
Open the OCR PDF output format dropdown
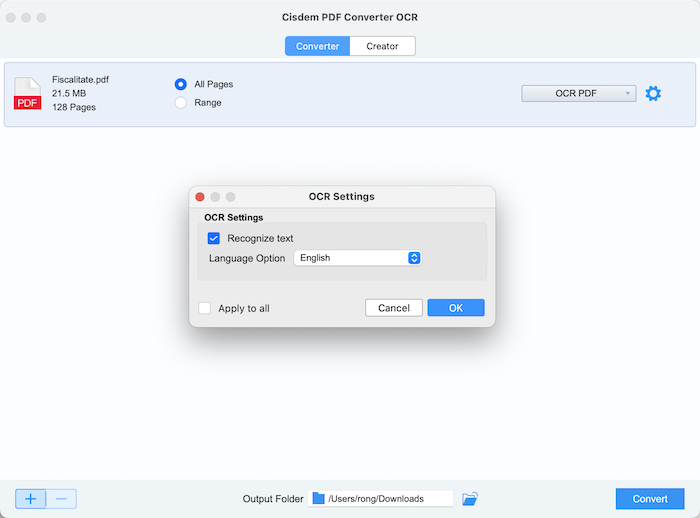pyautogui.click(x=579, y=93)
